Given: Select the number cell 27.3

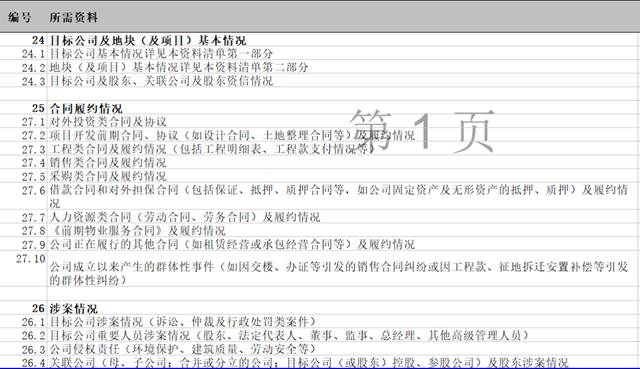Looking at the screenshot, I should pos(33,149).
